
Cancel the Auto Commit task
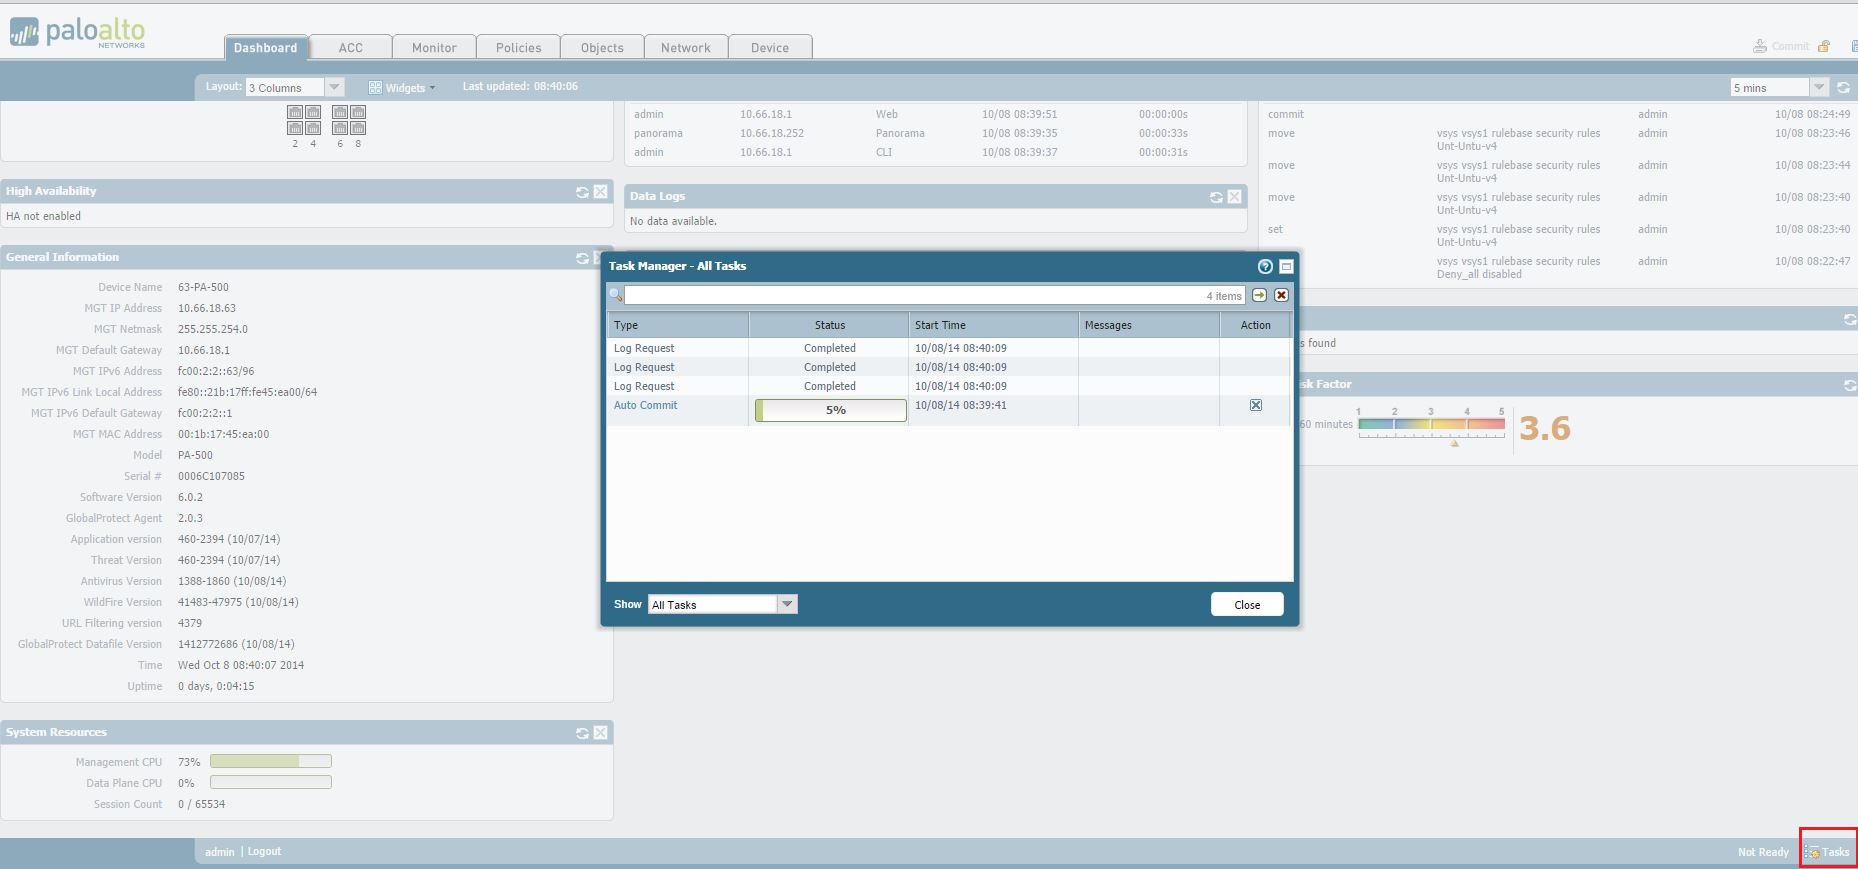click(1256, 405)
